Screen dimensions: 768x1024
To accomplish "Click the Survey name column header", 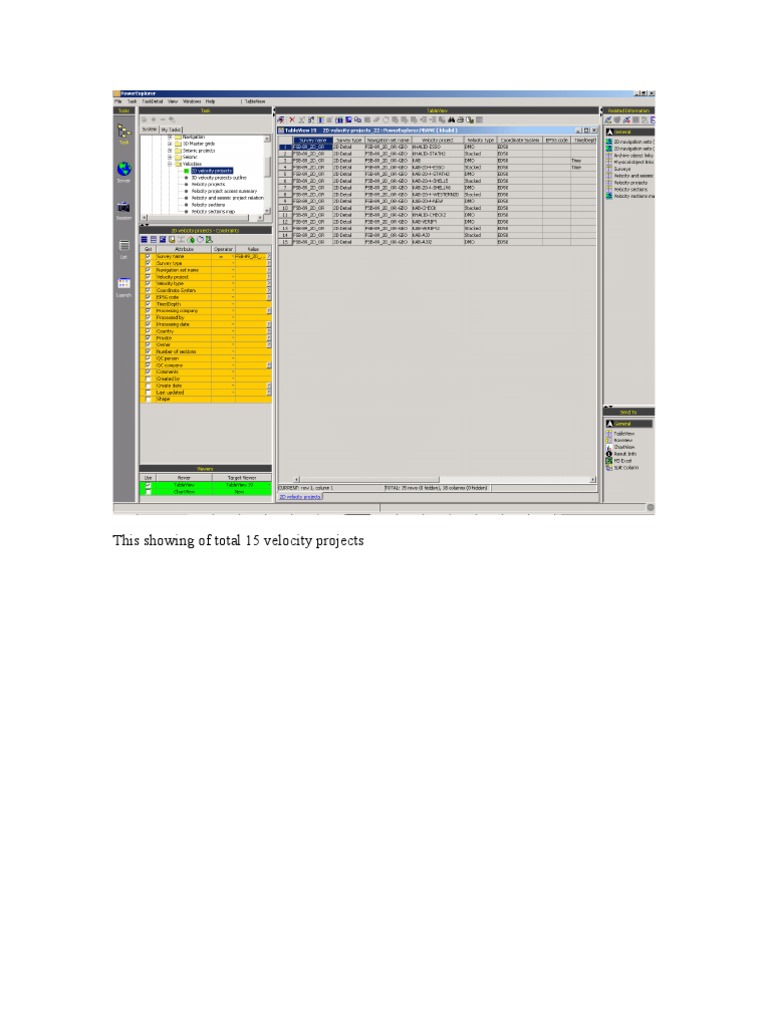I will point(312,140).
